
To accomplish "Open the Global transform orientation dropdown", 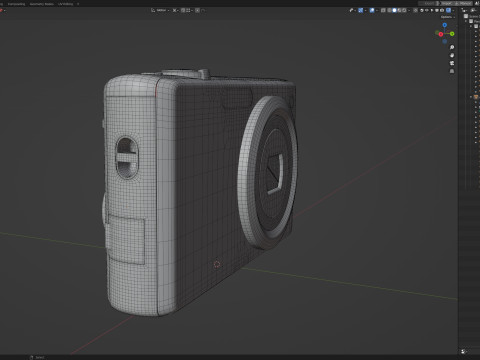I will coord(160,10).
